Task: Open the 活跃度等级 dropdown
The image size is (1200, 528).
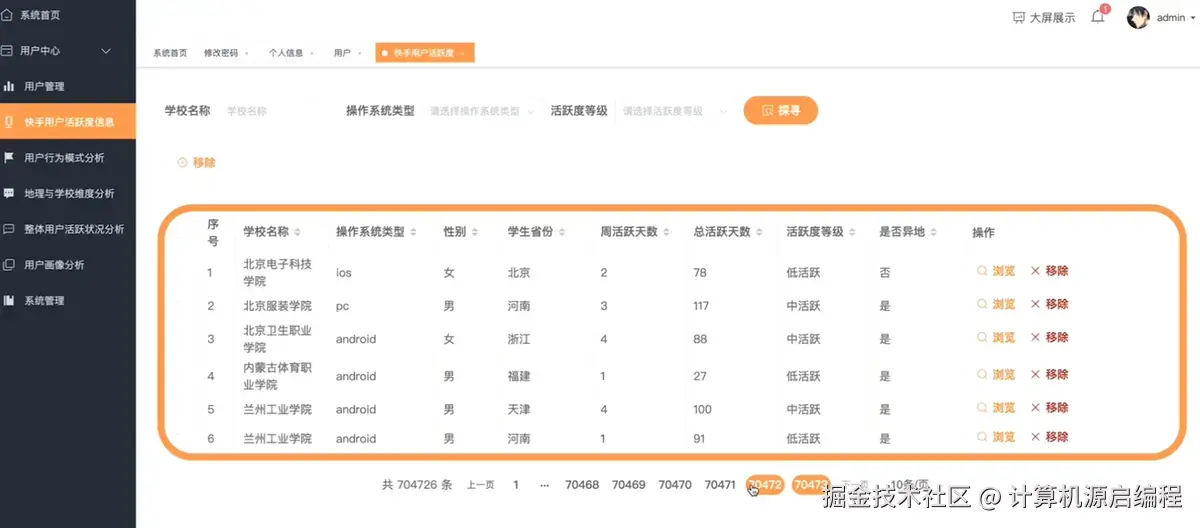Action: 676,112
